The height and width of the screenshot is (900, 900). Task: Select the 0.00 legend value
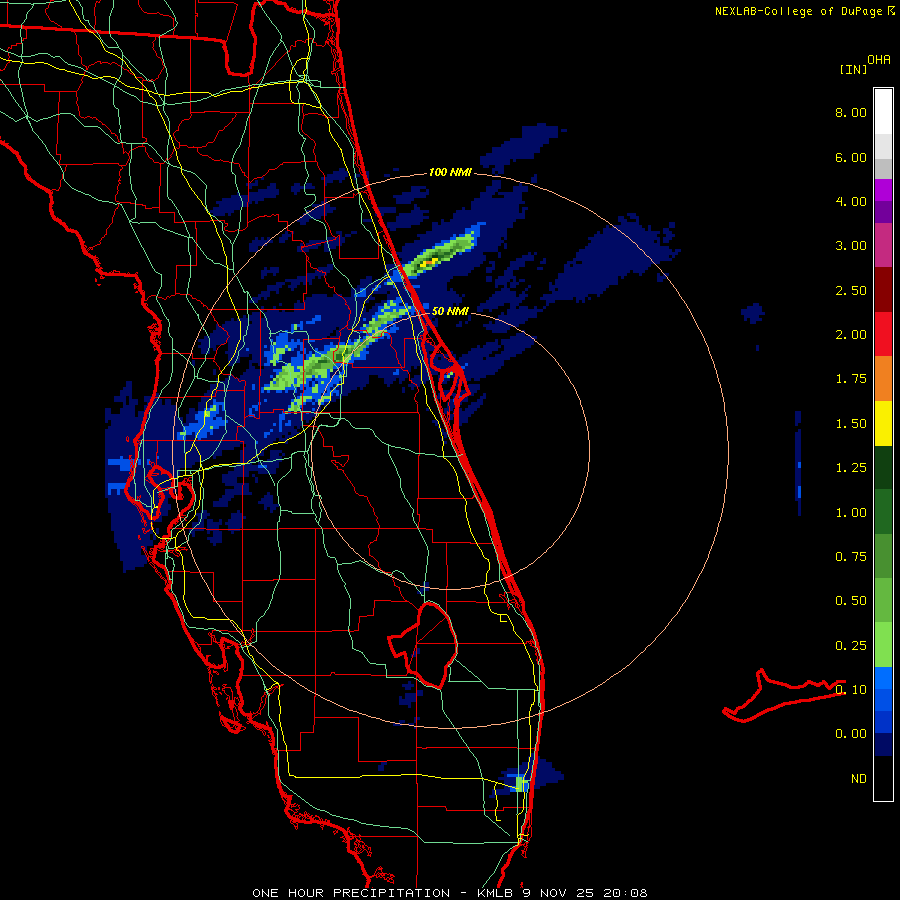click(x=851, y=734)
